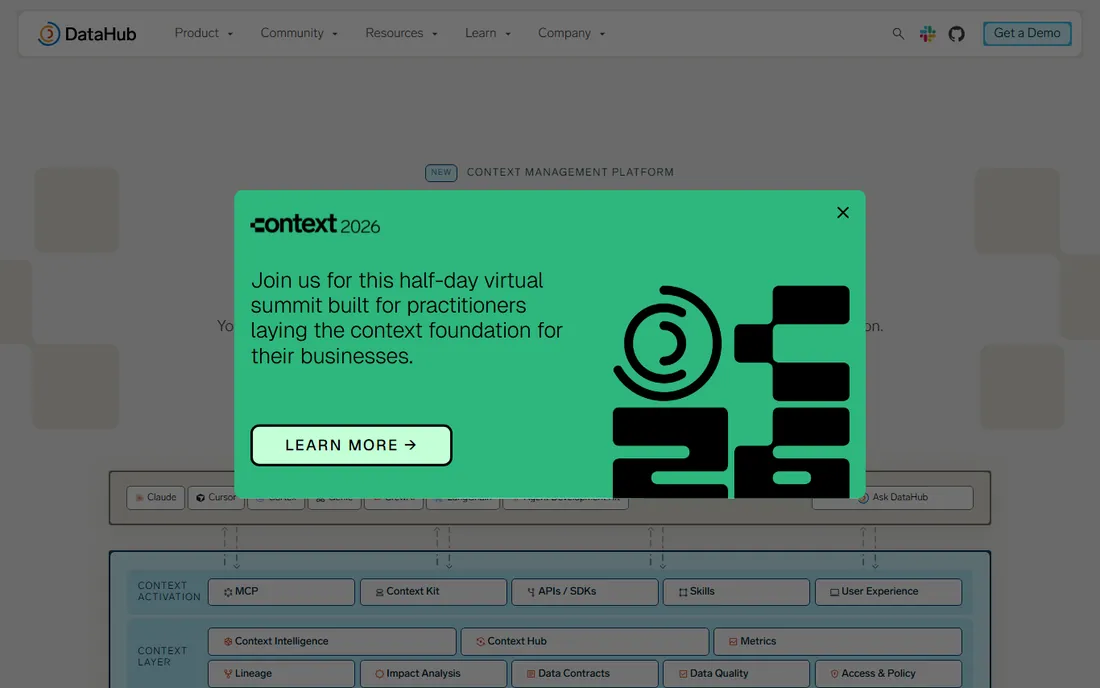Expand the Resources menu
The height and width of the screenshot is (688, 1100).
click(x=401, y=34)
